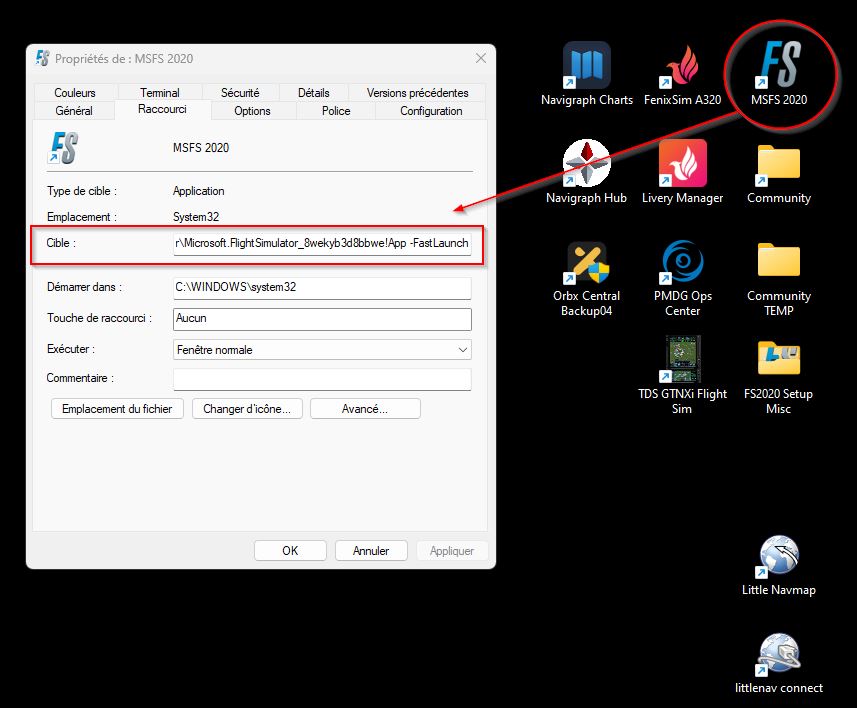Select the Orbx Central Backup04 icon
Screen dimensions: 857x708
pyautogui.click(x=586, y=279)
